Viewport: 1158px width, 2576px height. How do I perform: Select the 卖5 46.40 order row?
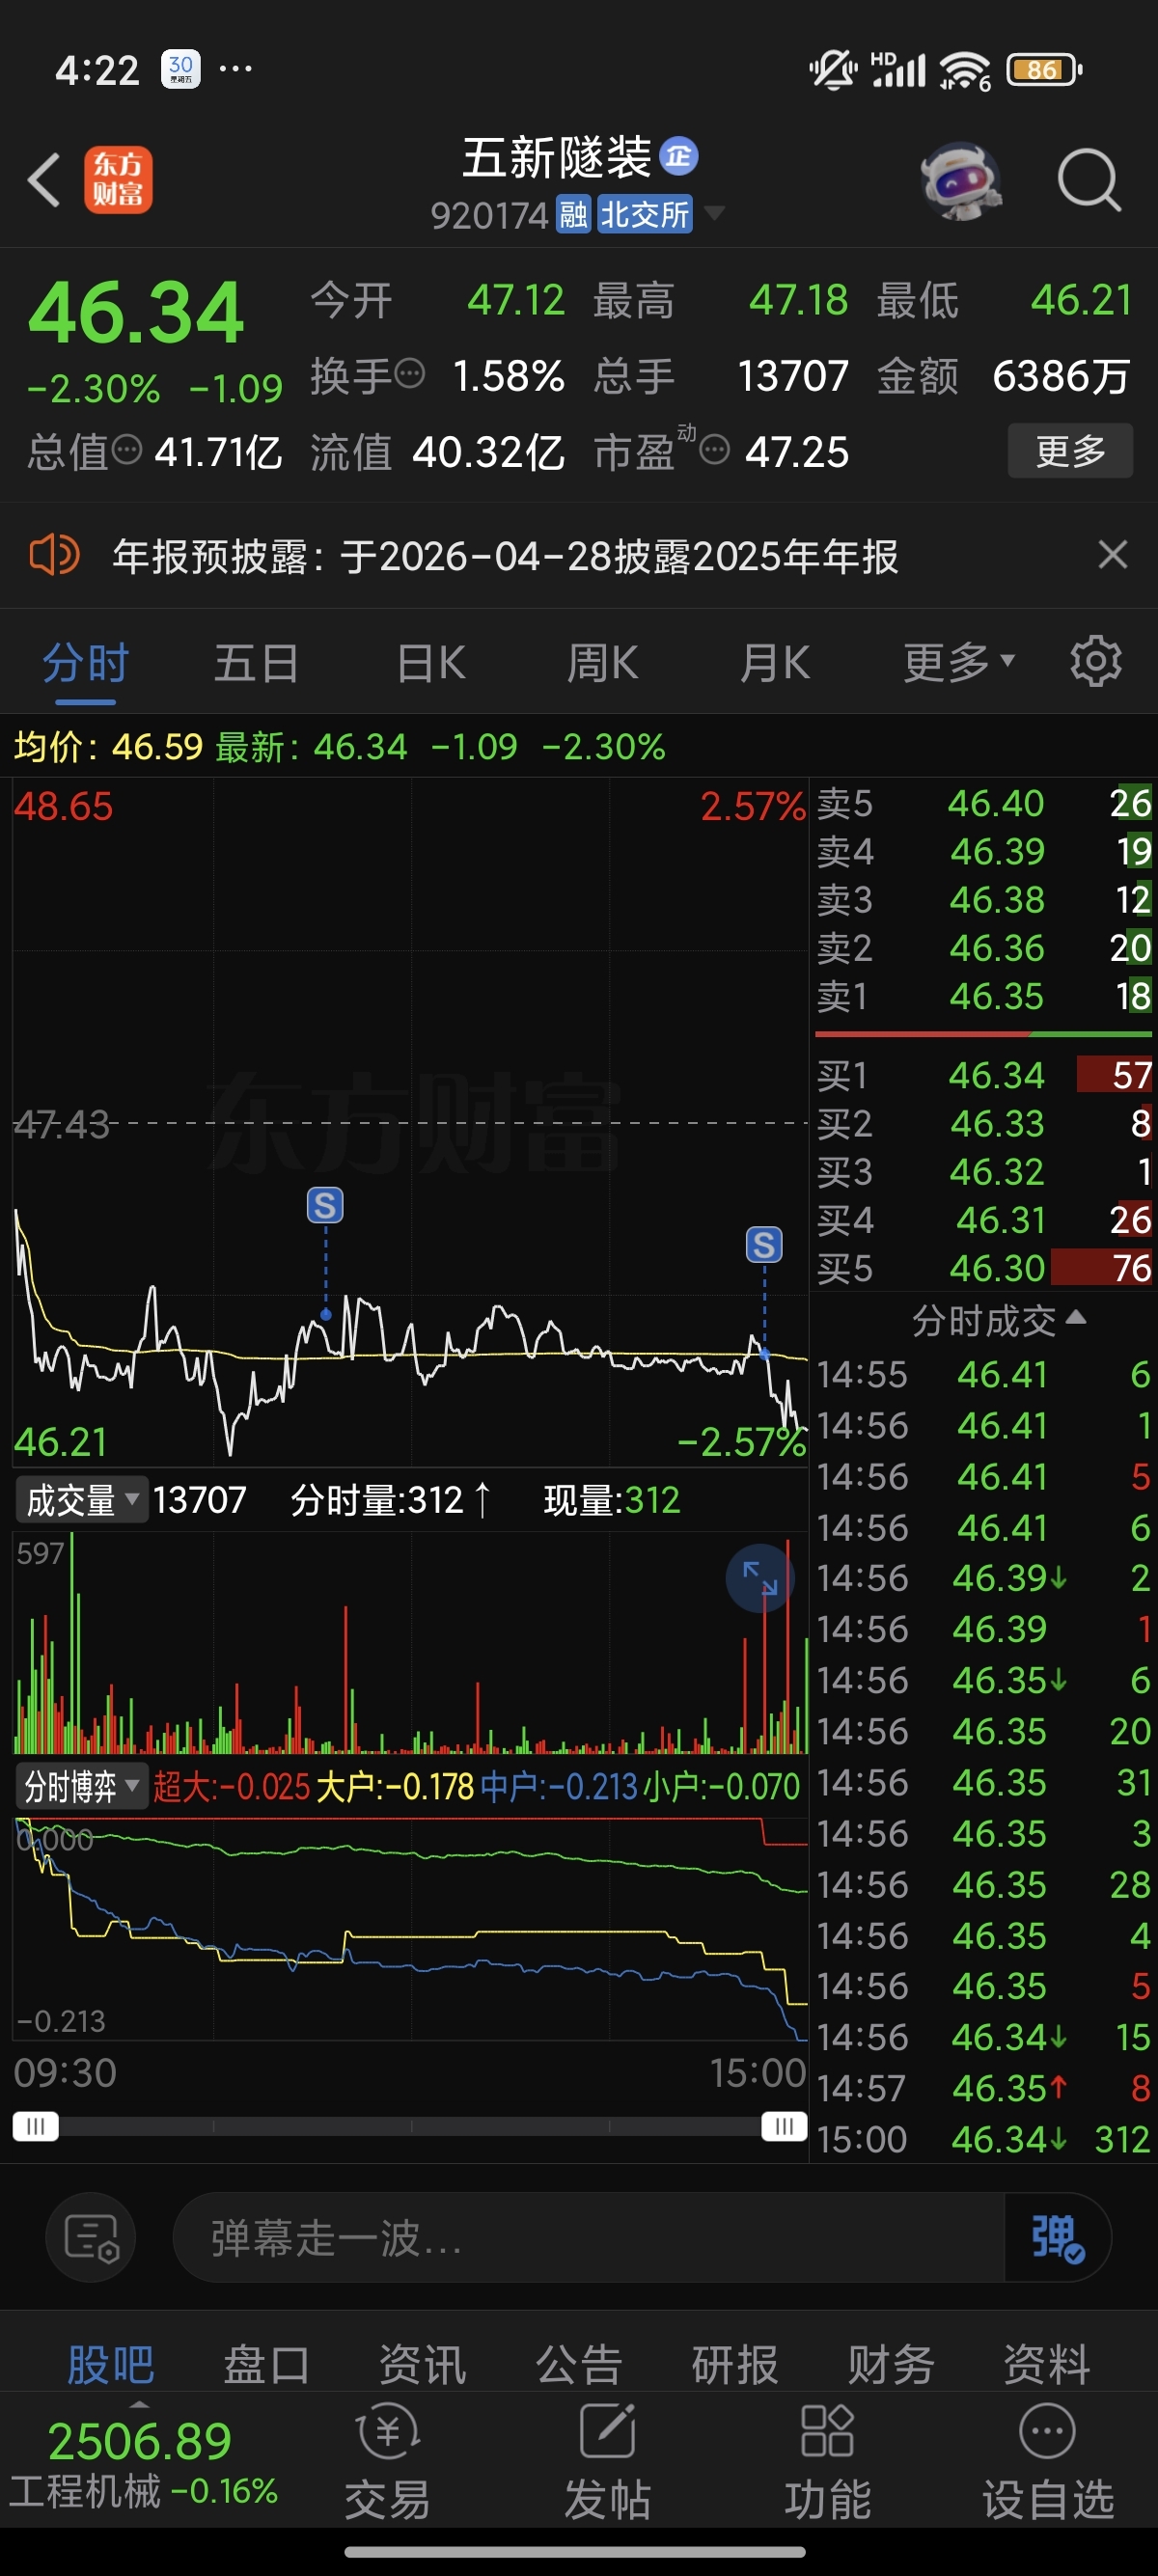point(984,803)
